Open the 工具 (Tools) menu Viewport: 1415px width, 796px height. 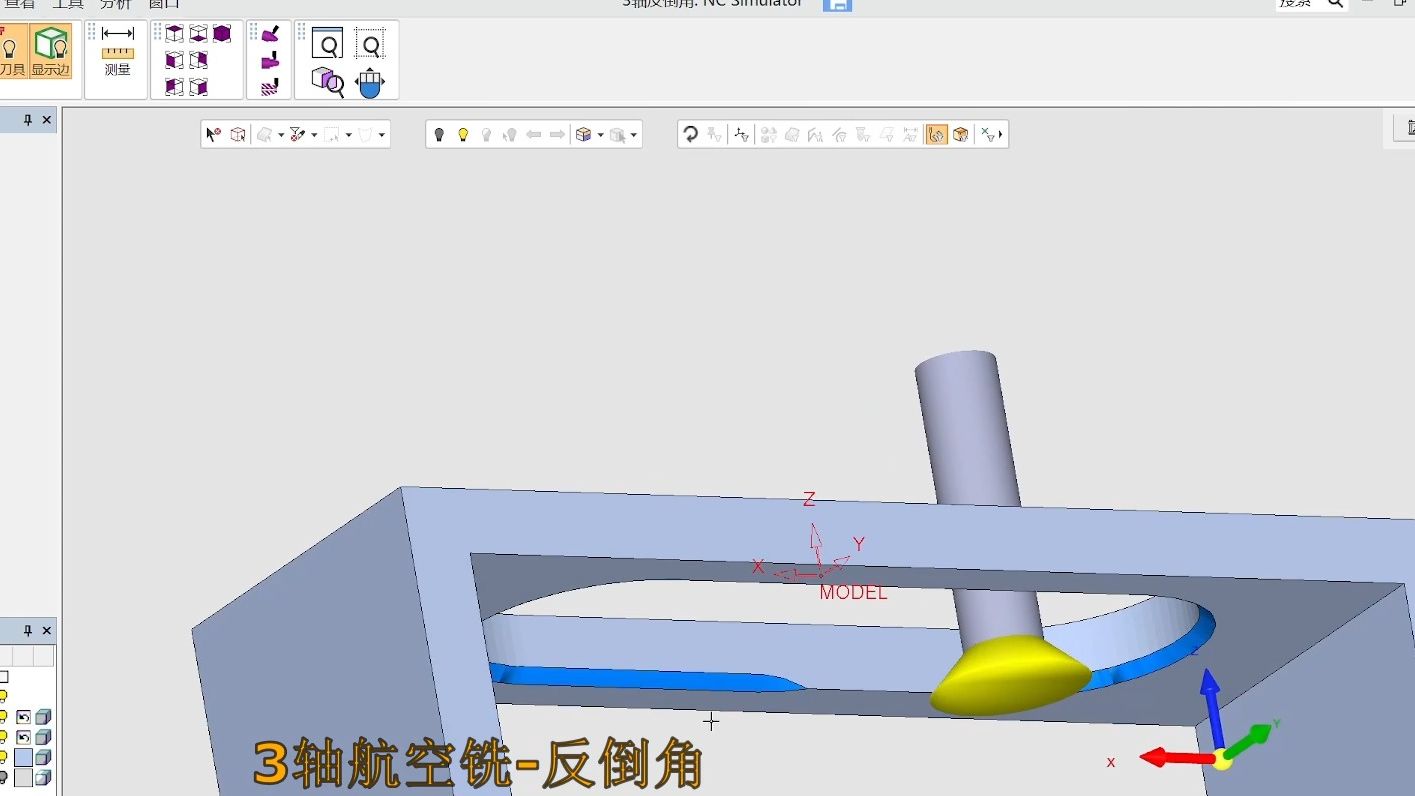point(67,4)
